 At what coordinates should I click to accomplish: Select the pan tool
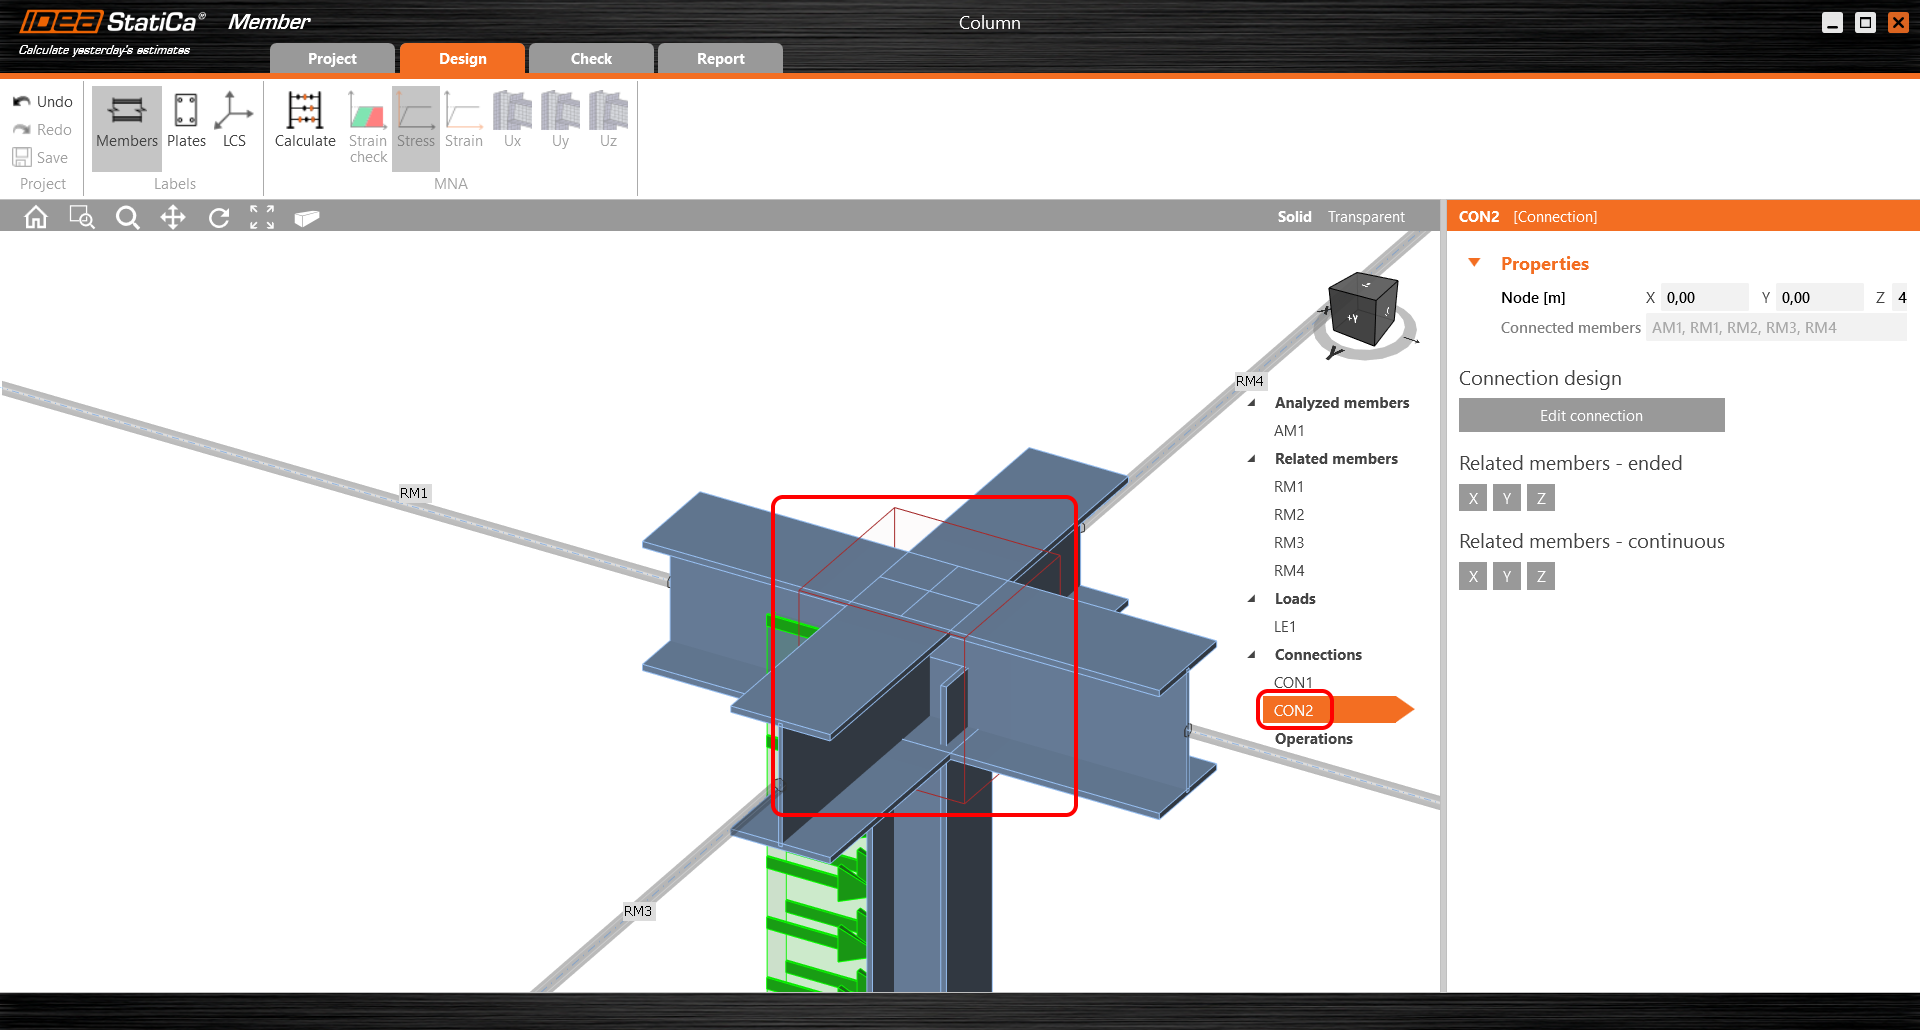(x=173, y=217)
